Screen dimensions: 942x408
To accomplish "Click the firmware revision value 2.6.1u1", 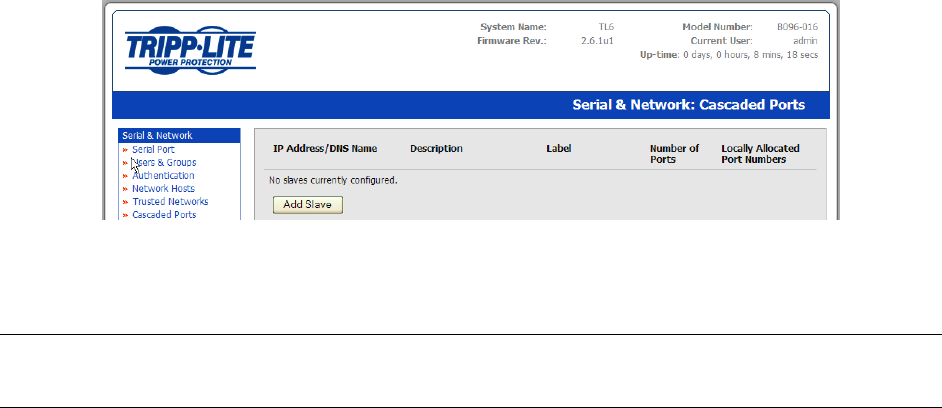I will click(x=597, y=41).
